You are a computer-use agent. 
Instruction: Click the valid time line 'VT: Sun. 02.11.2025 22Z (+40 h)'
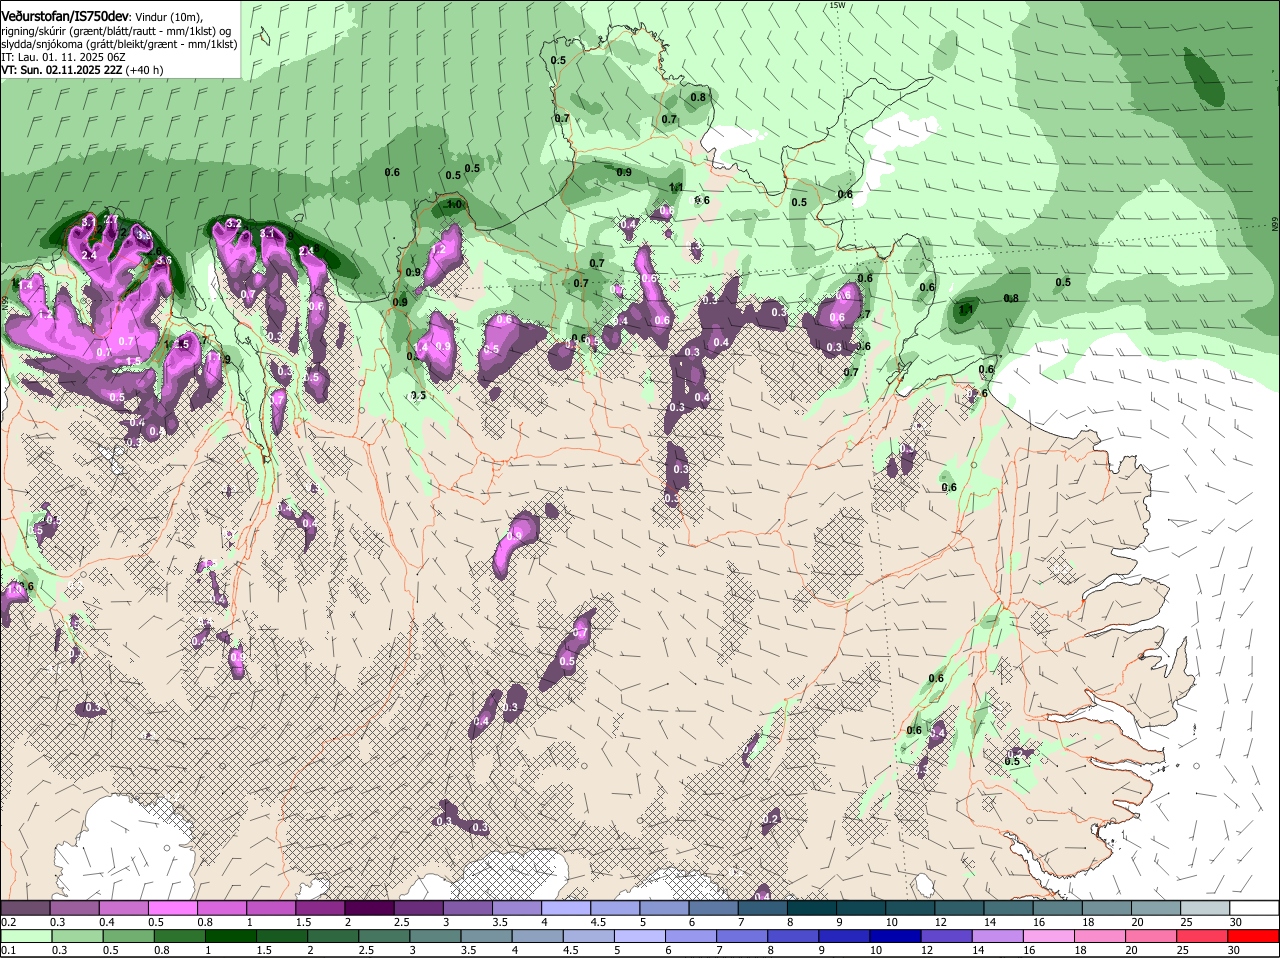point(82,70)
